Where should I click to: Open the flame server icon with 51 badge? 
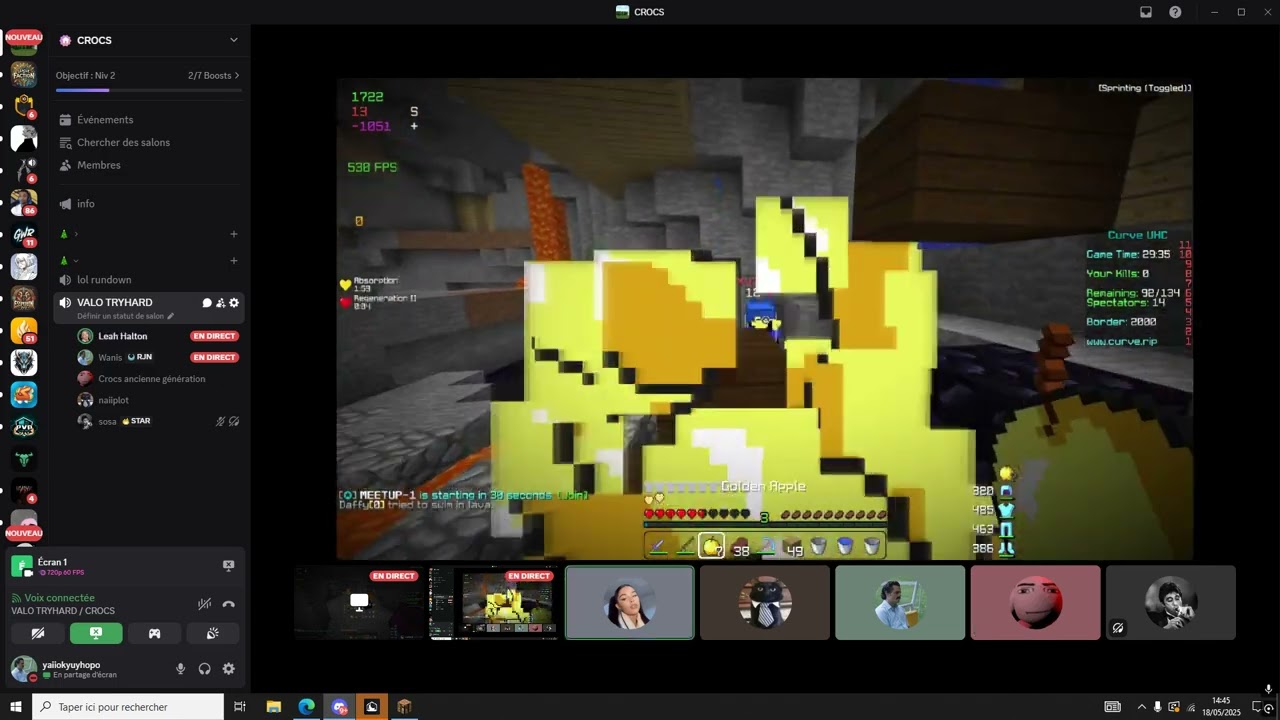(x=24, y=331)
